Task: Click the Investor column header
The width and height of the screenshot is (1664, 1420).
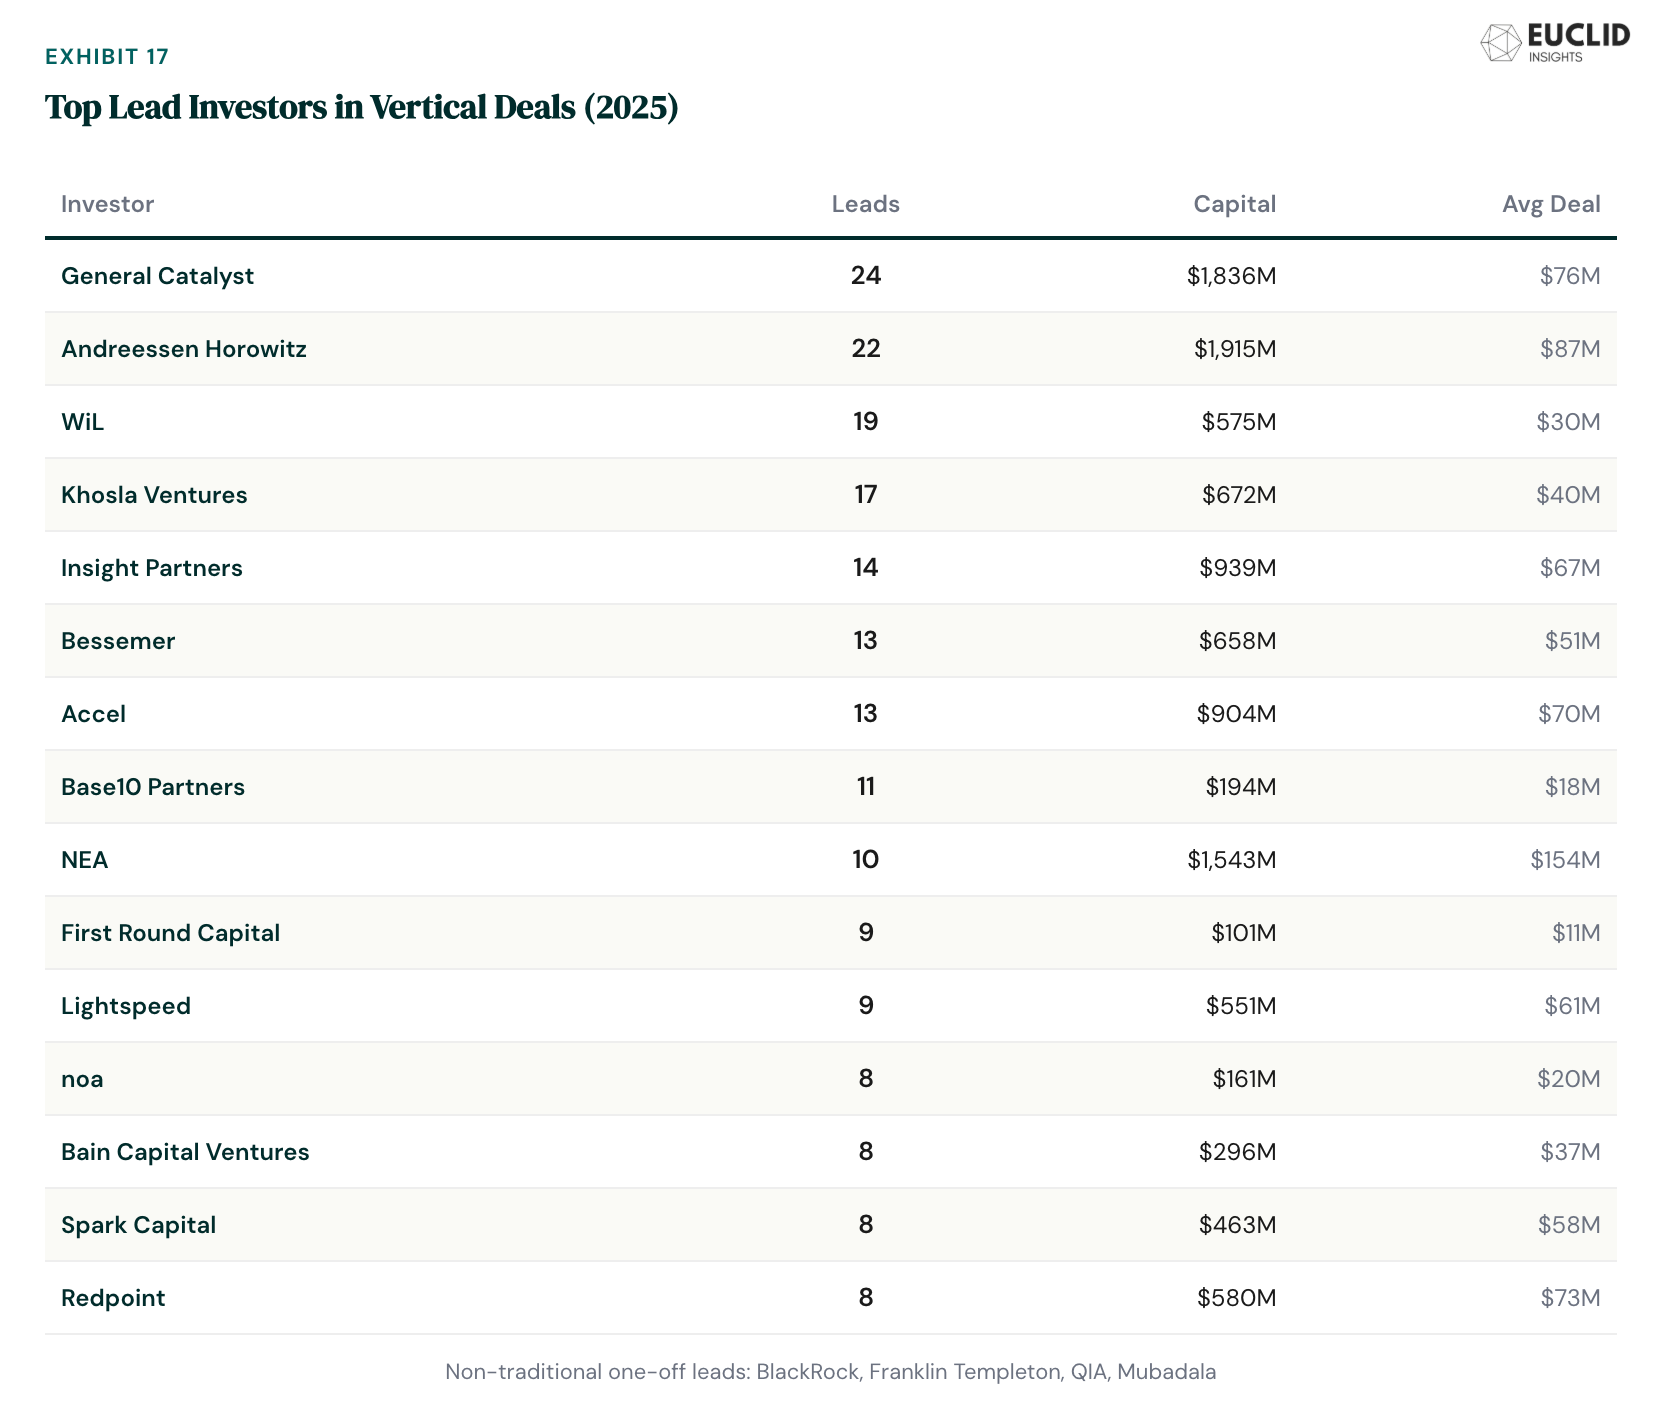Action: coord(107,204)
